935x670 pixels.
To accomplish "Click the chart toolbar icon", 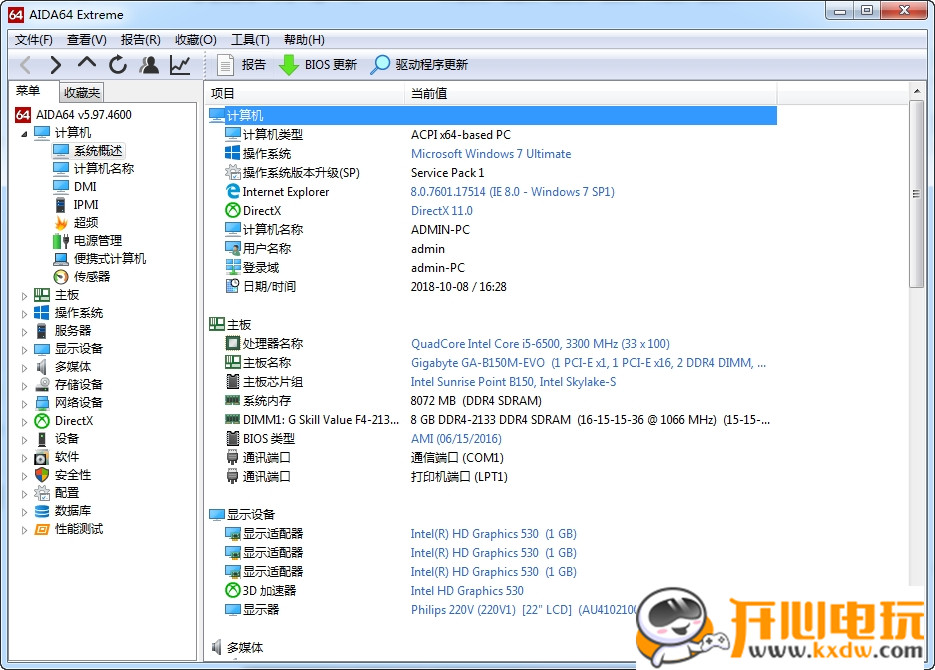I will [179, 64].
